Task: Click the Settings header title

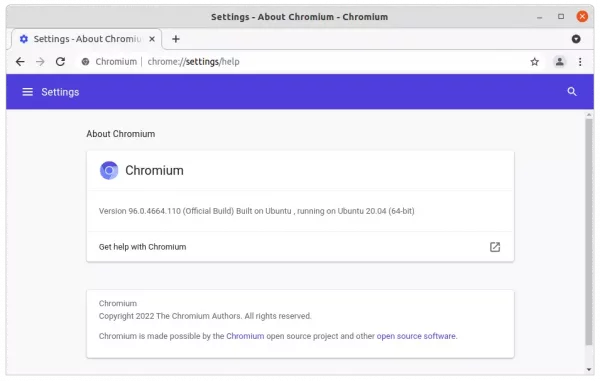Action: coord(60,92)
